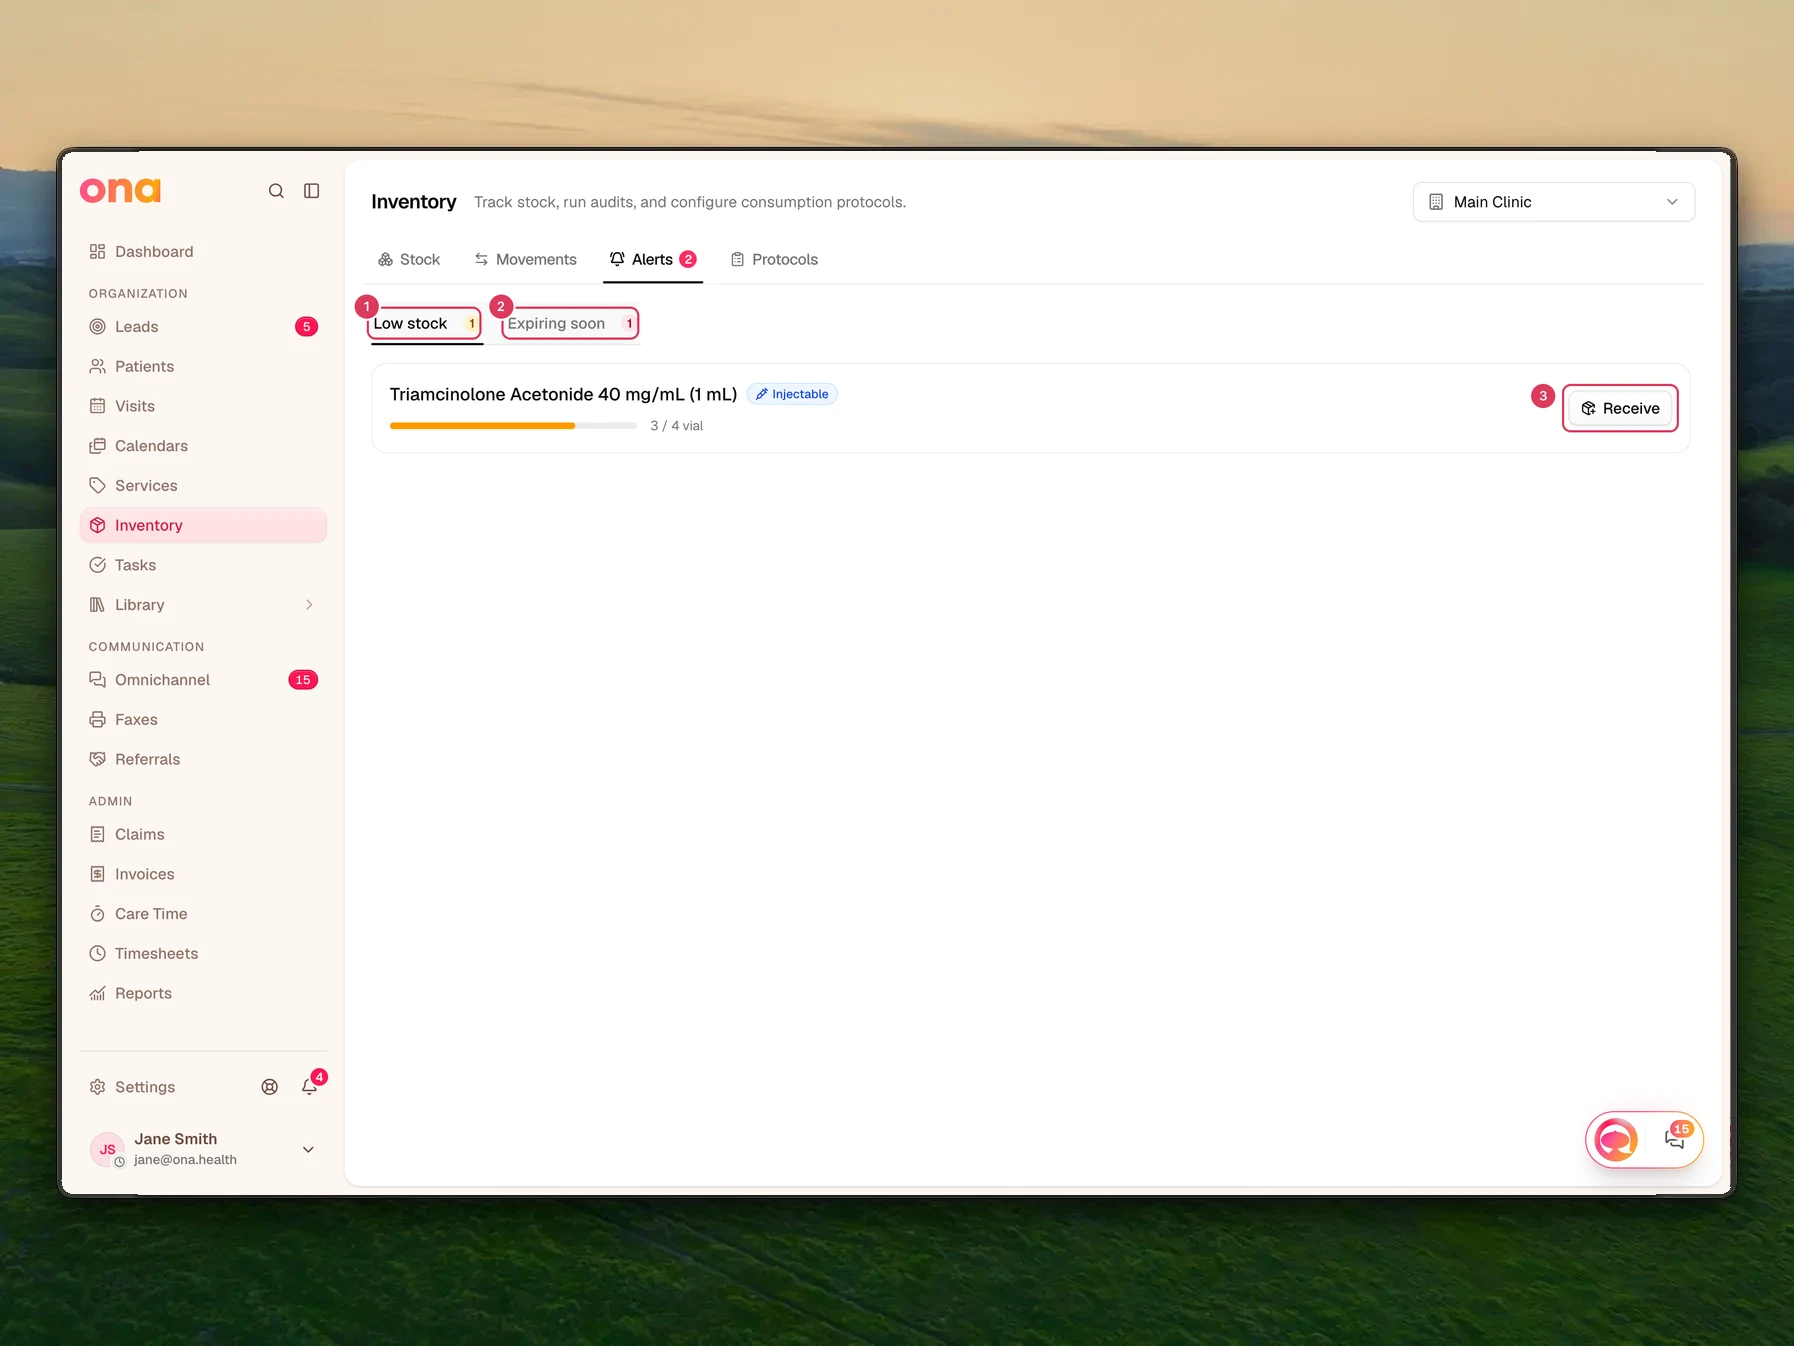Open Care Time tracker
Viewport: 1794px width, 1346px height.
tap(203, 914)
